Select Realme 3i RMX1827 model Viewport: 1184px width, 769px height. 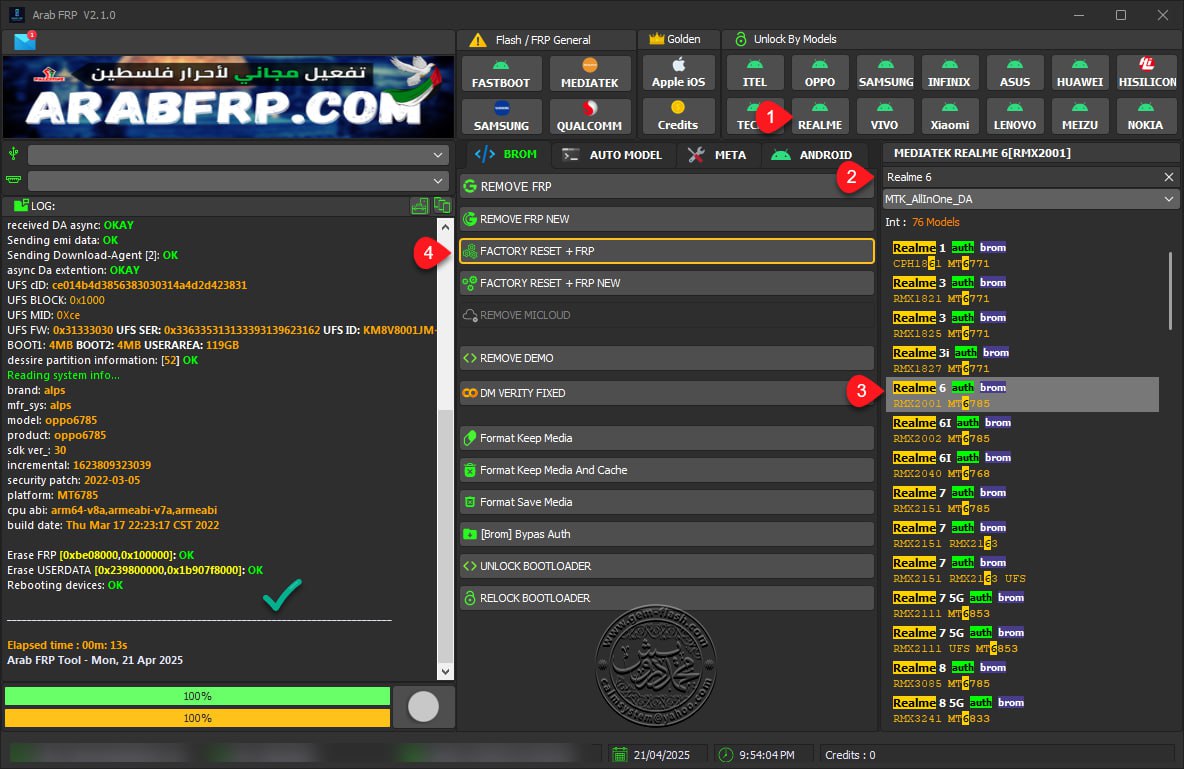[1022, 360]
